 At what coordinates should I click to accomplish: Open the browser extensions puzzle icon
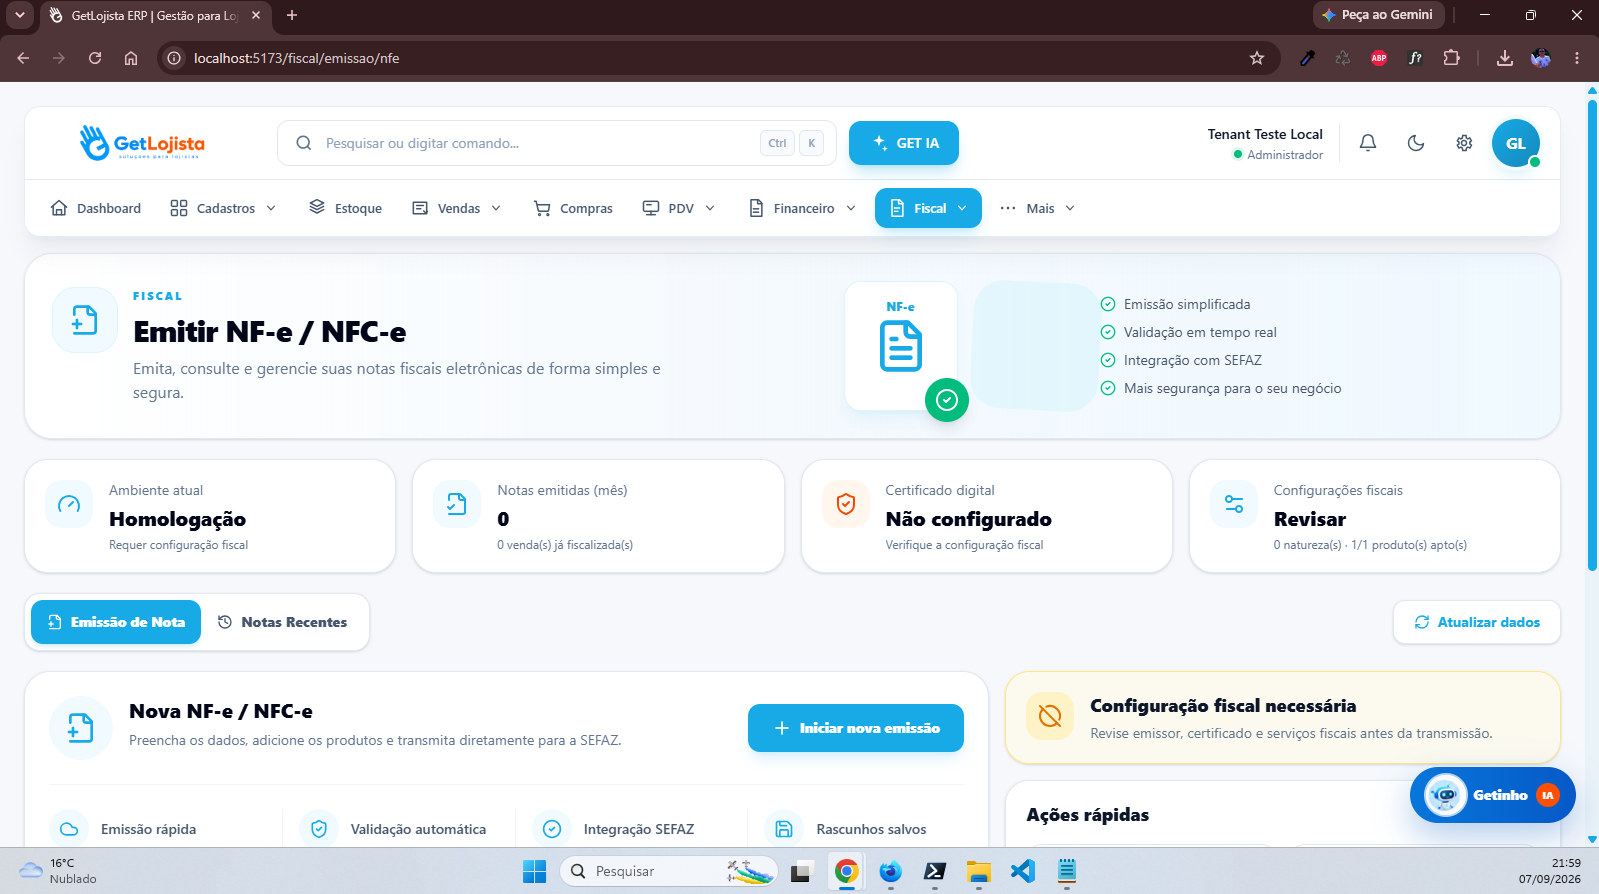tap(1452, 58)
